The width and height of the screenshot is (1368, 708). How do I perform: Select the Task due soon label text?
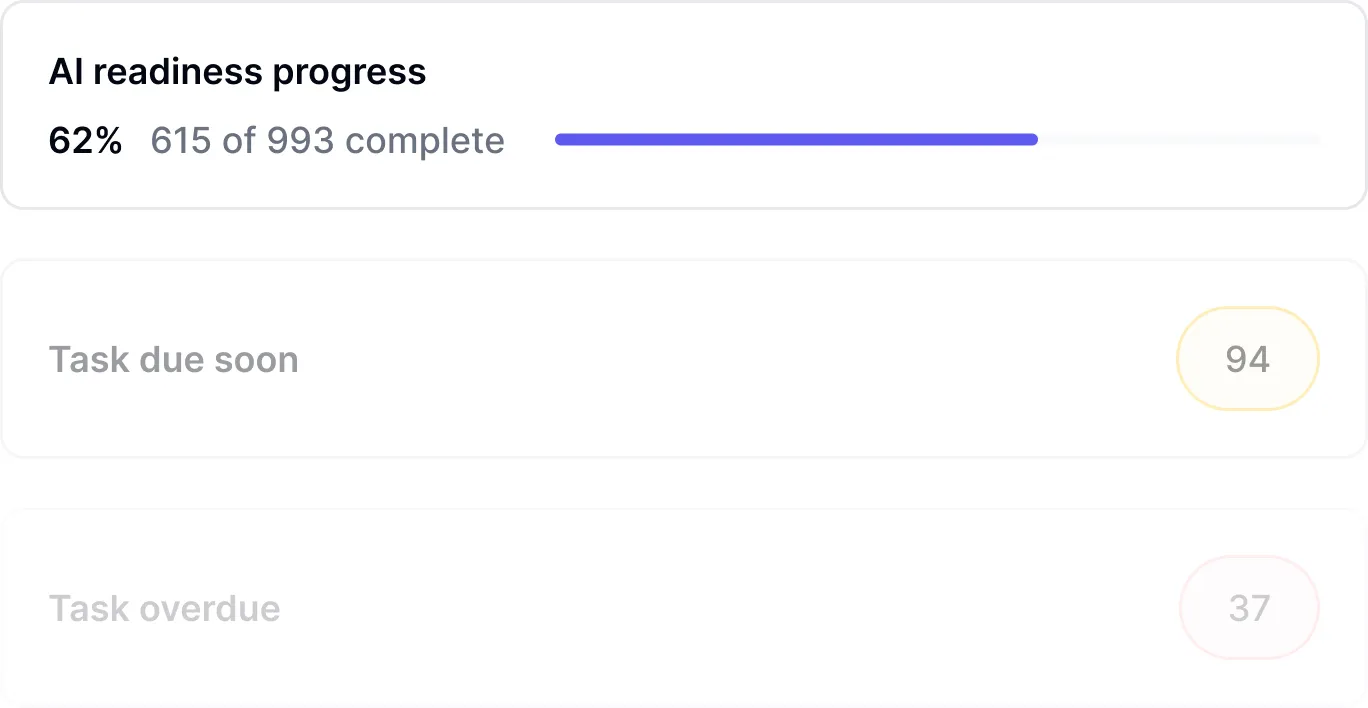pos(174,359)
